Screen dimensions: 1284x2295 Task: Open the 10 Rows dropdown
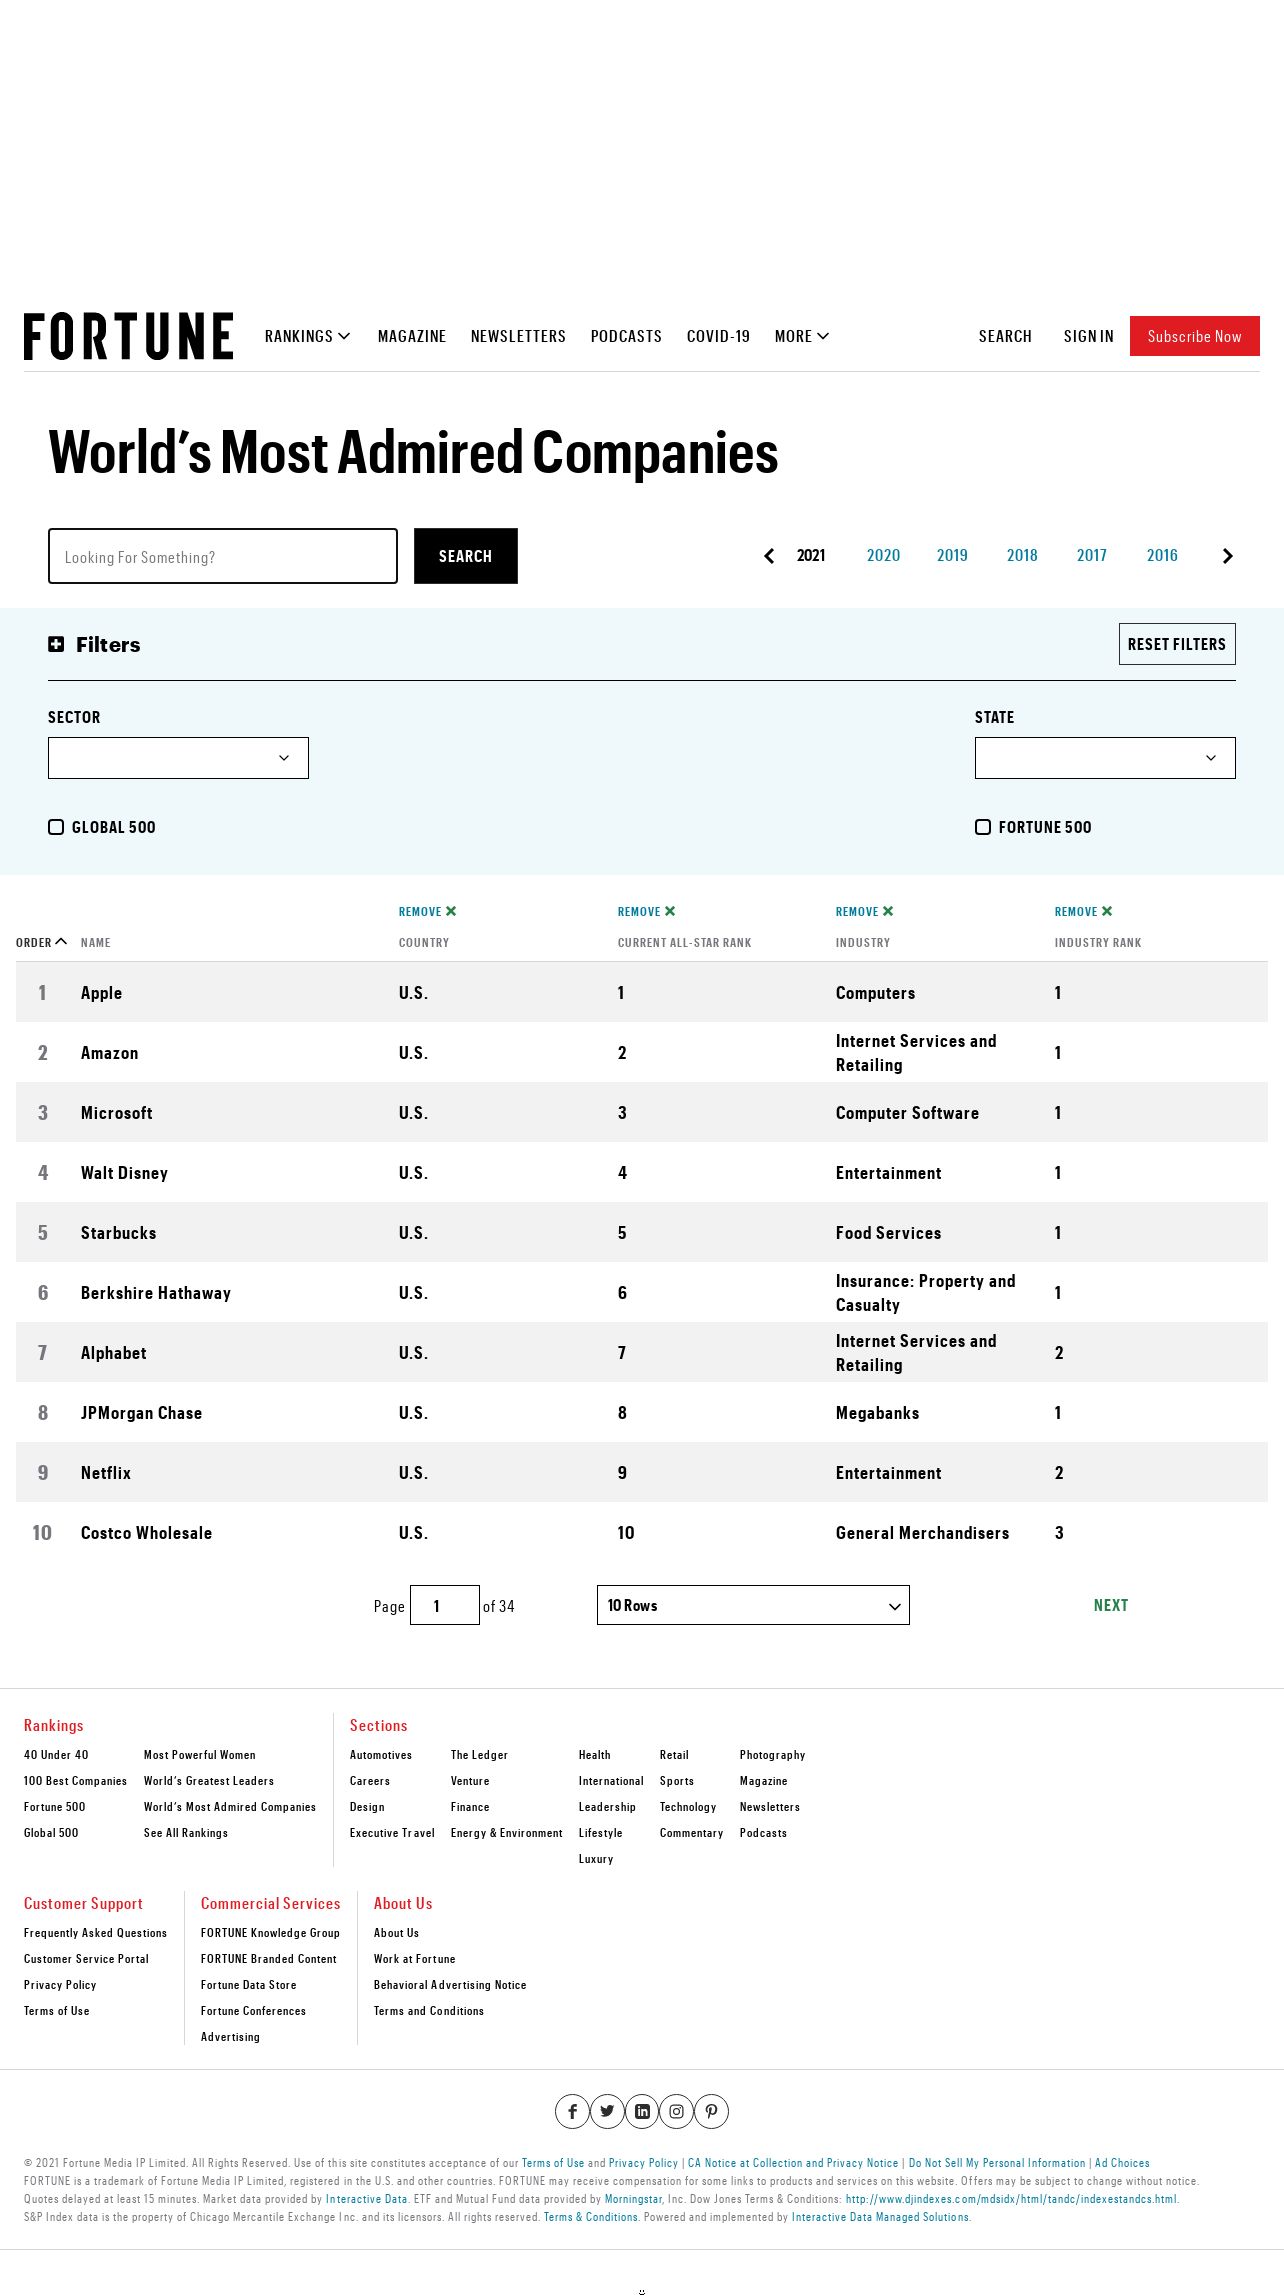753,1605
